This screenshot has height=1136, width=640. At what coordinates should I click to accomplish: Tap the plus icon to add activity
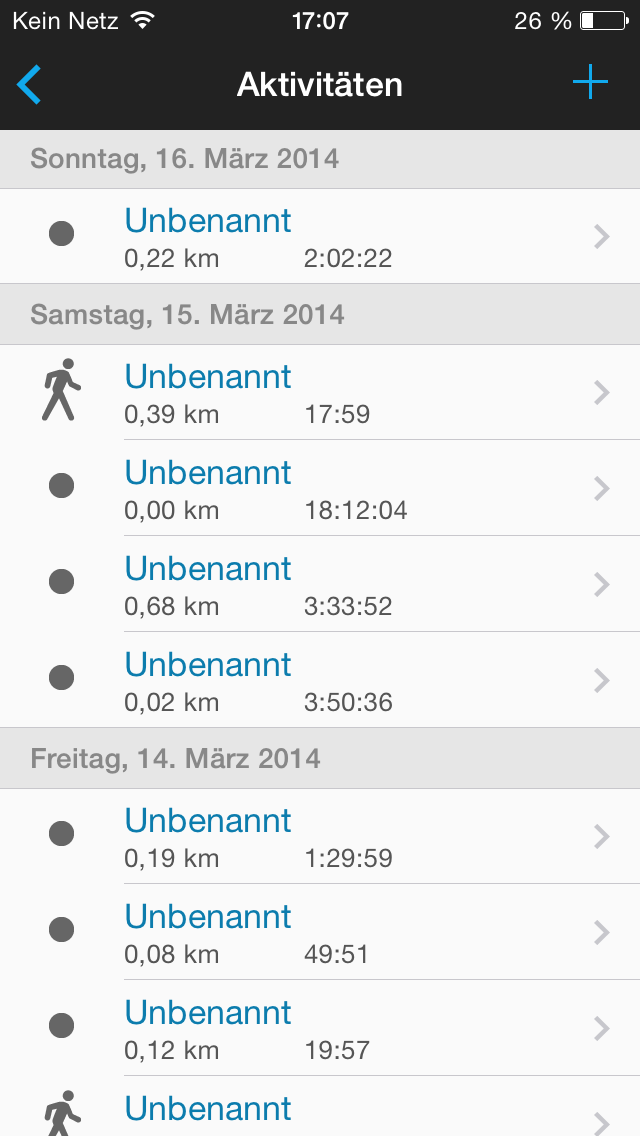pos(590,83)
